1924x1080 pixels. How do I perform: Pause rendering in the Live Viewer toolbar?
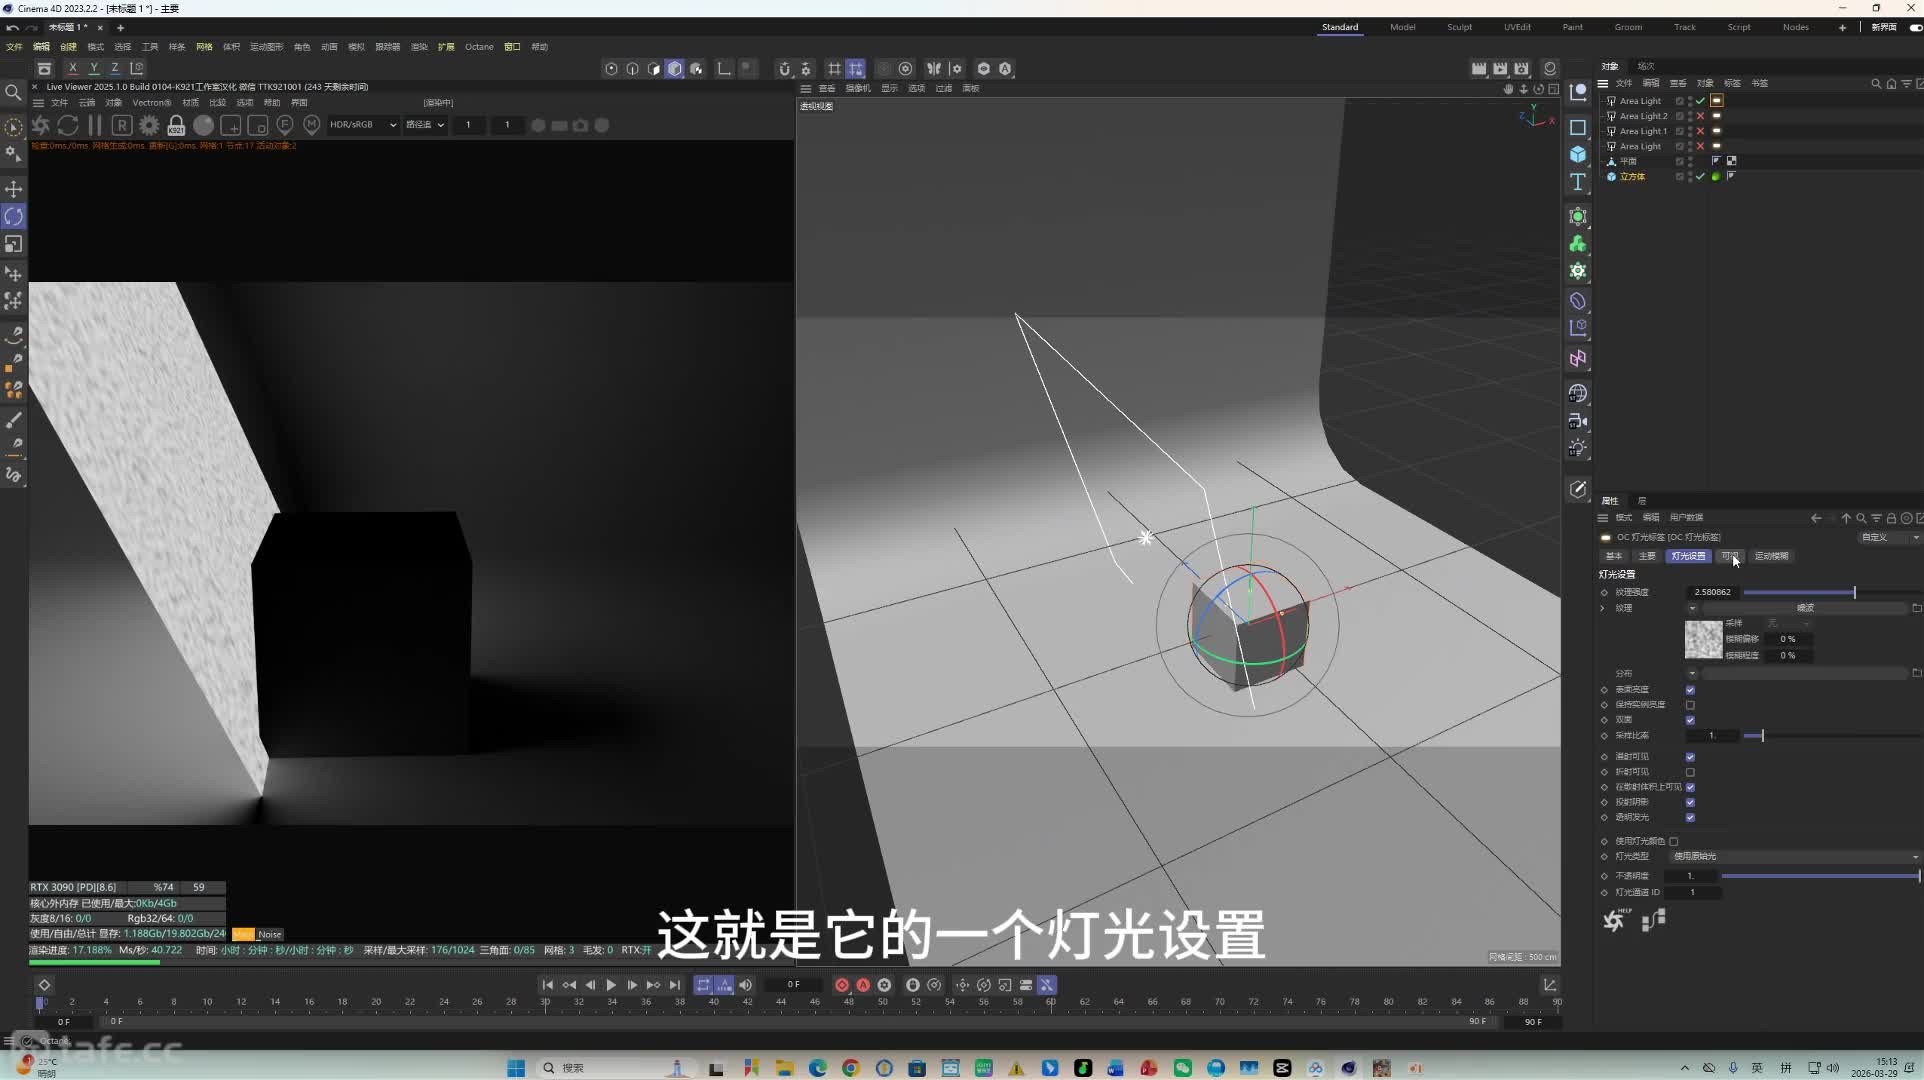[x=95, y=125]
